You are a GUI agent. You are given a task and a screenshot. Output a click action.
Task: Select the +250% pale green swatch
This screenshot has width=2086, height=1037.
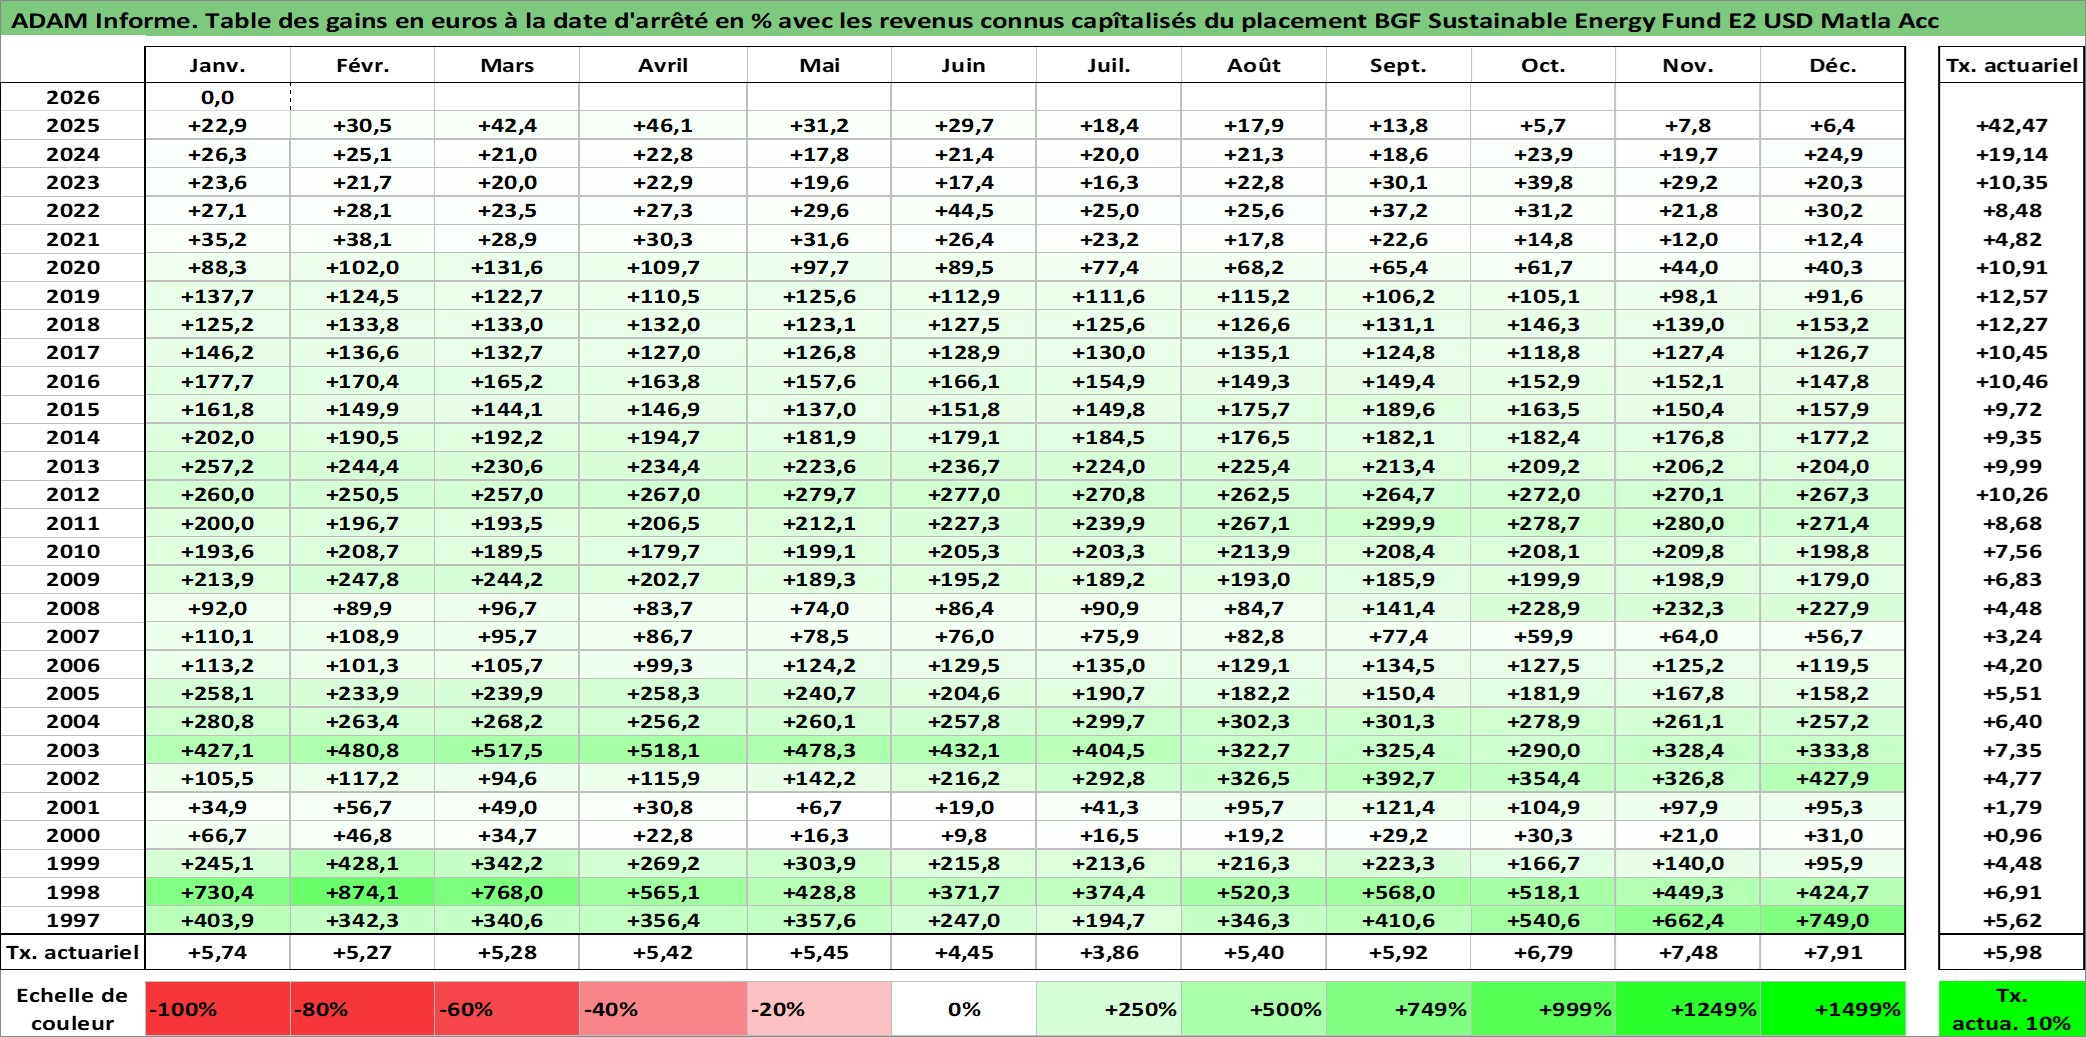click(1109, 1009)
